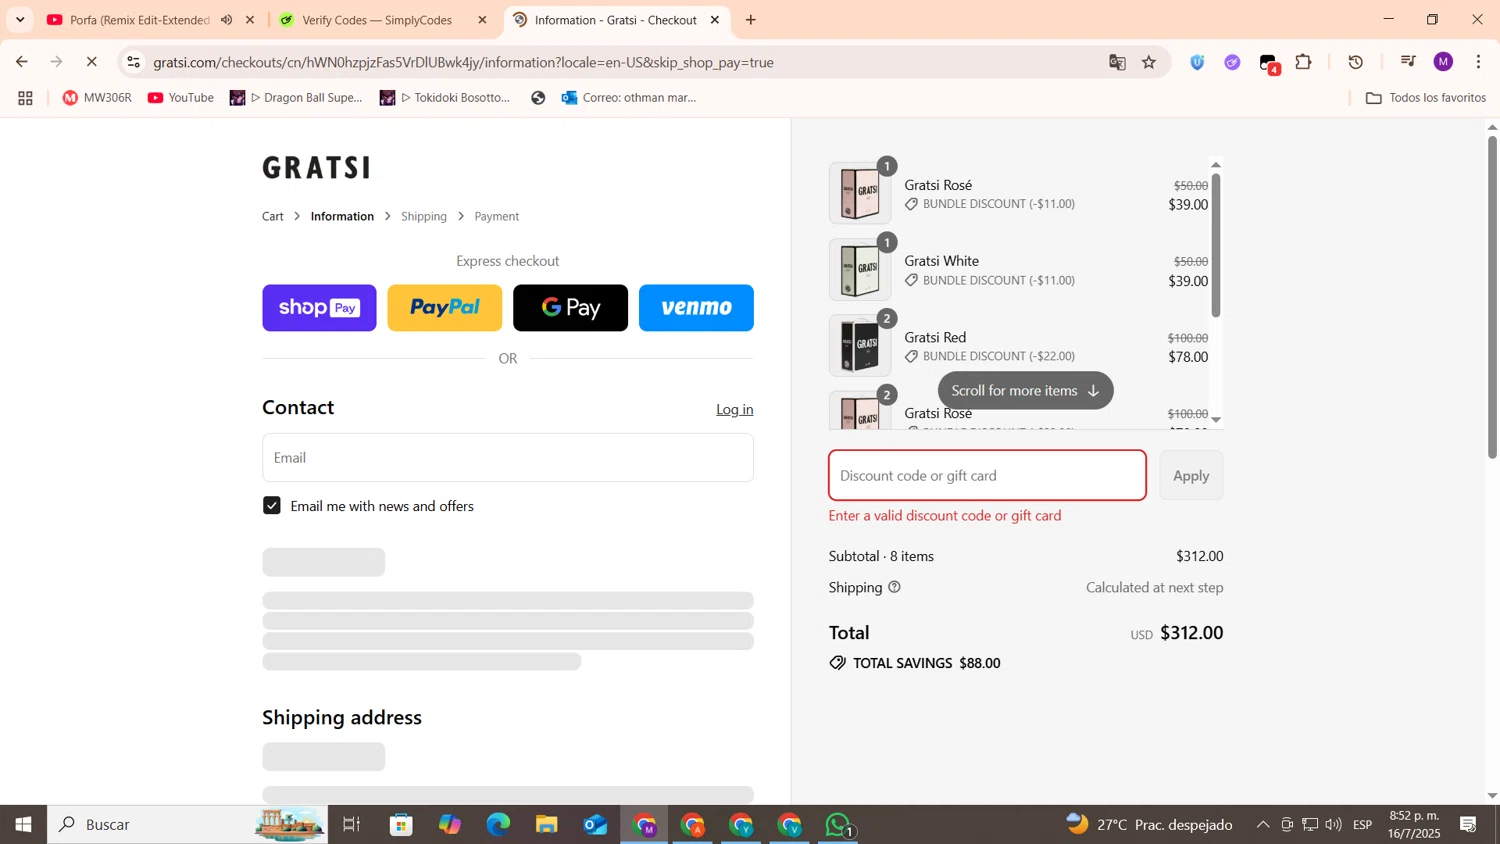Go to Cart breadcrumb
Image resolution: width=1500 pixels, height=844 pixels.
pos(273,216)
